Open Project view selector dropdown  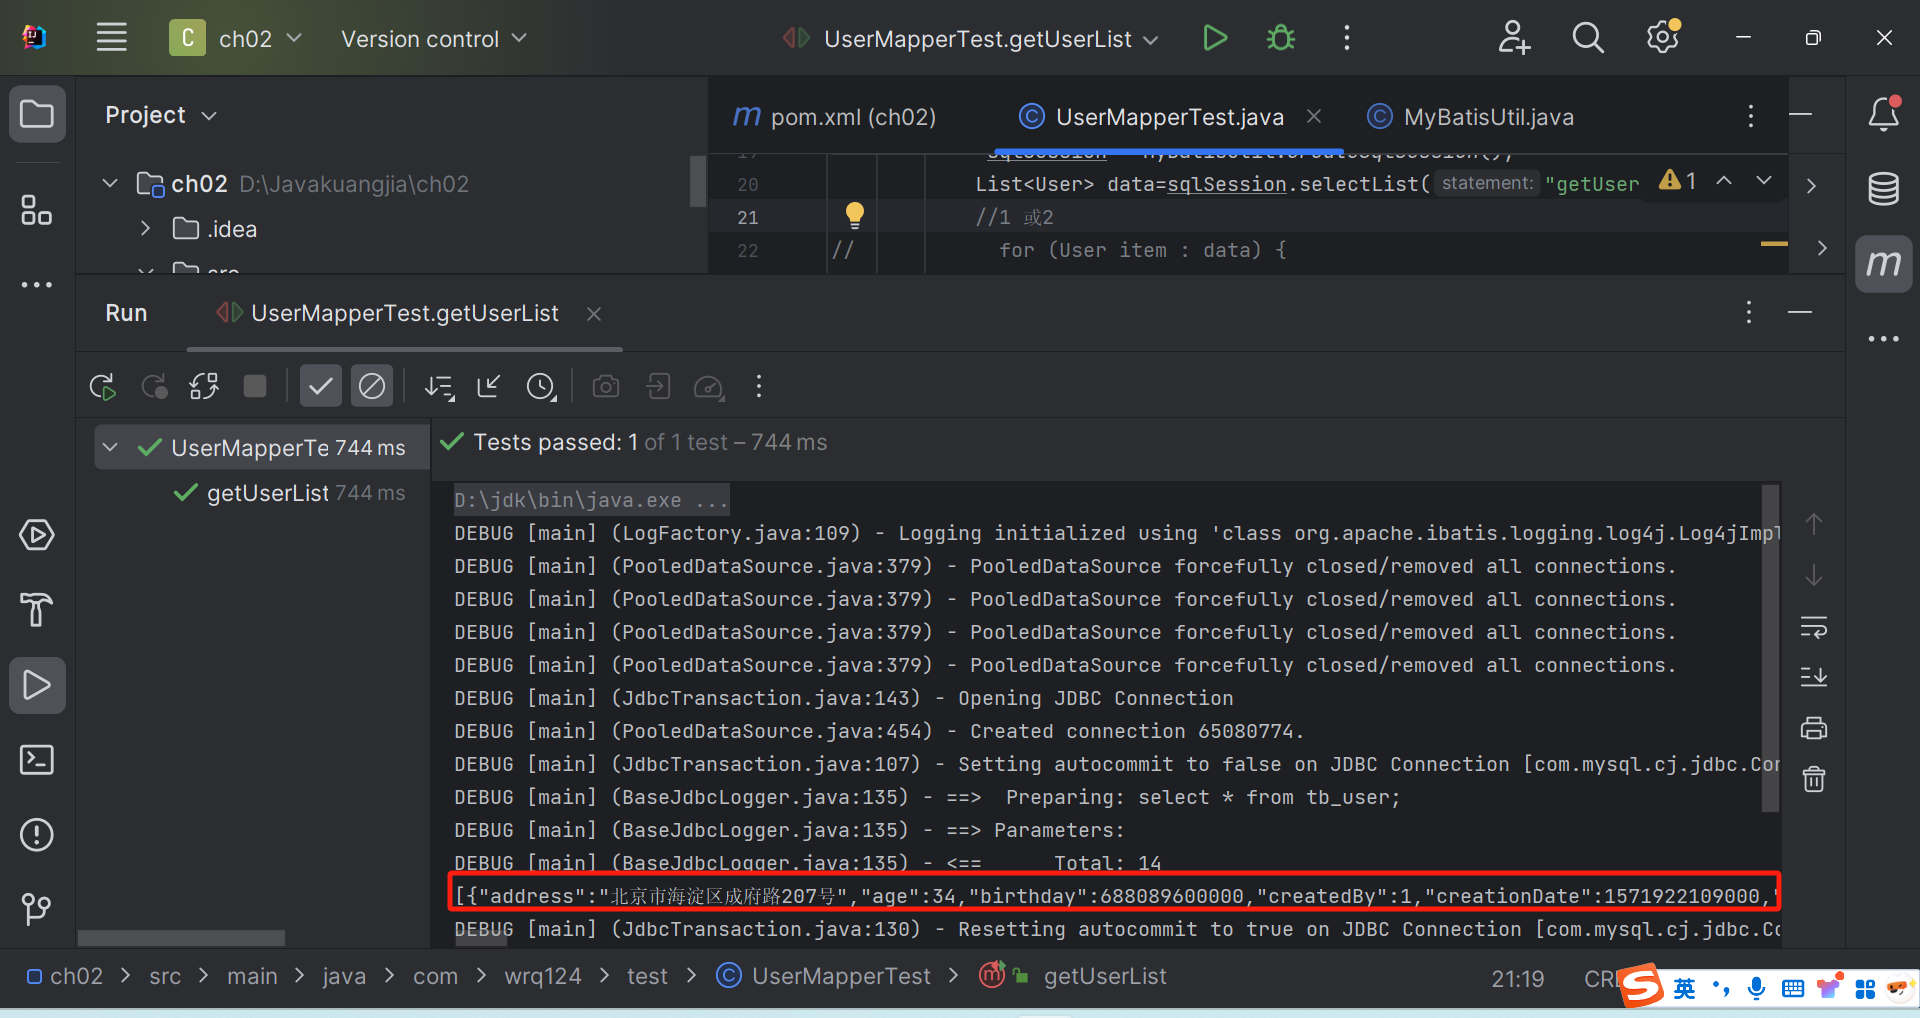pos(161,115)
